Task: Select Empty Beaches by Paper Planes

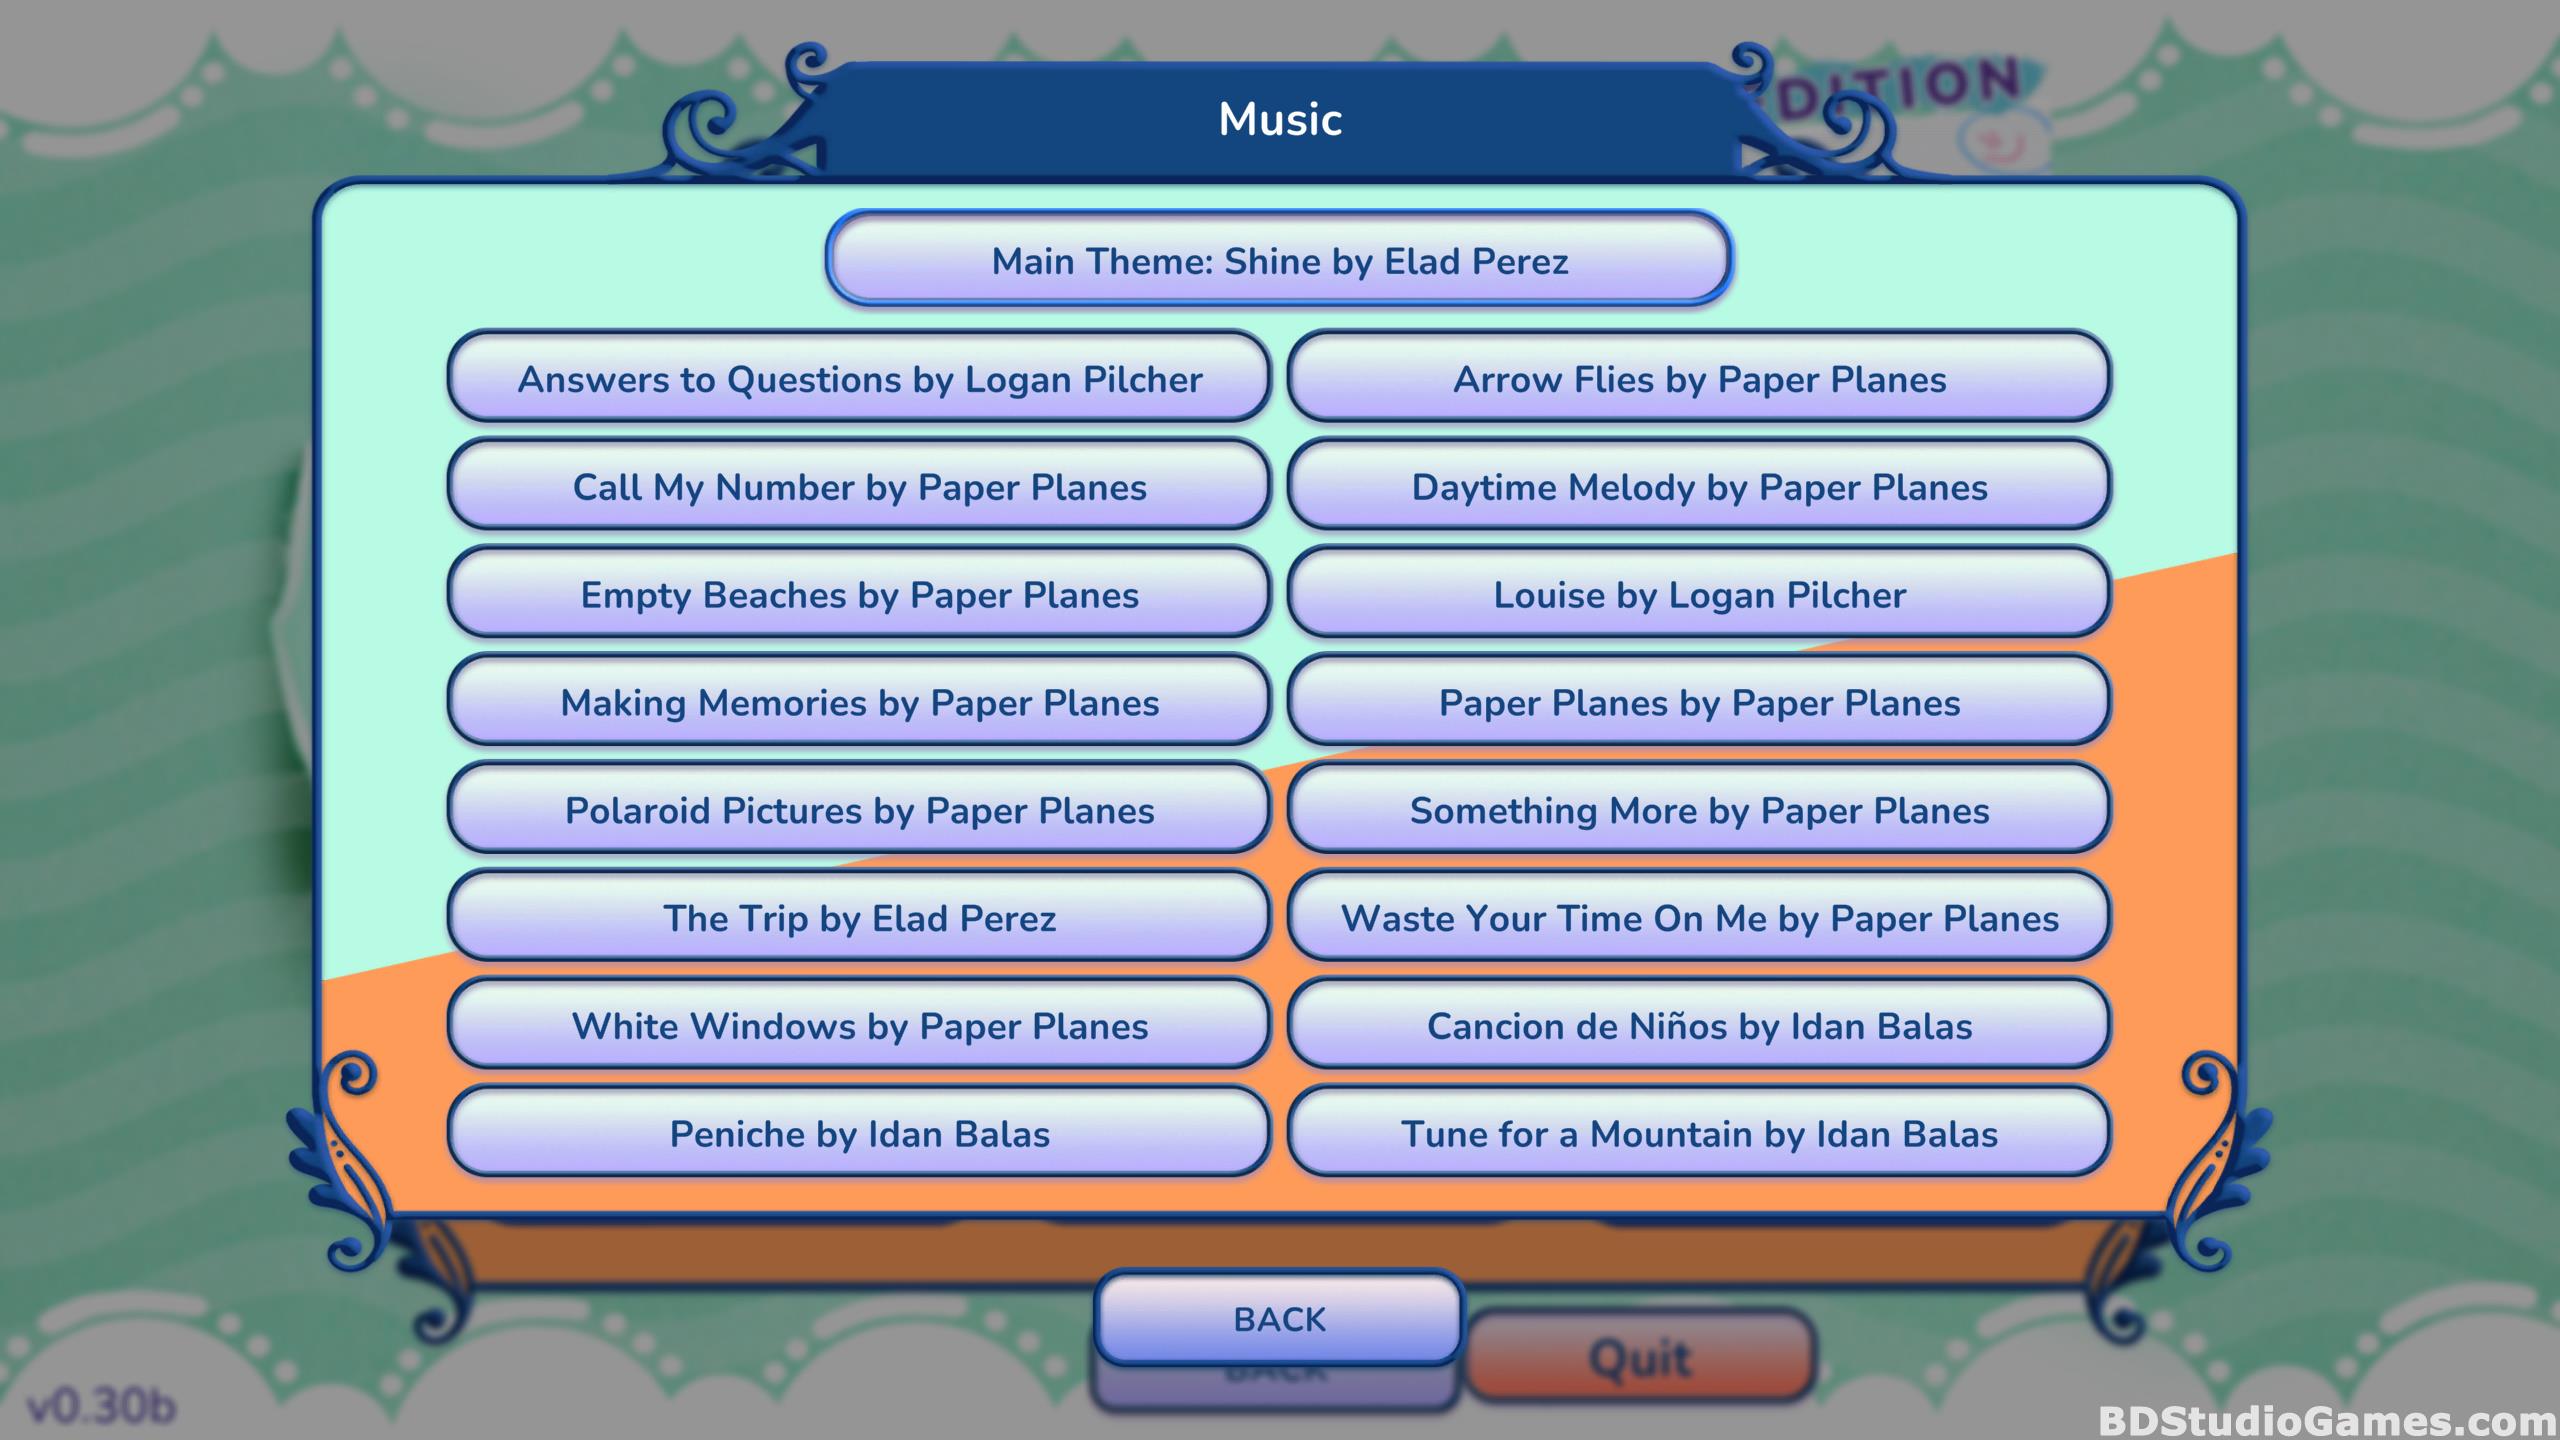Action: click(x=860, y=593)
